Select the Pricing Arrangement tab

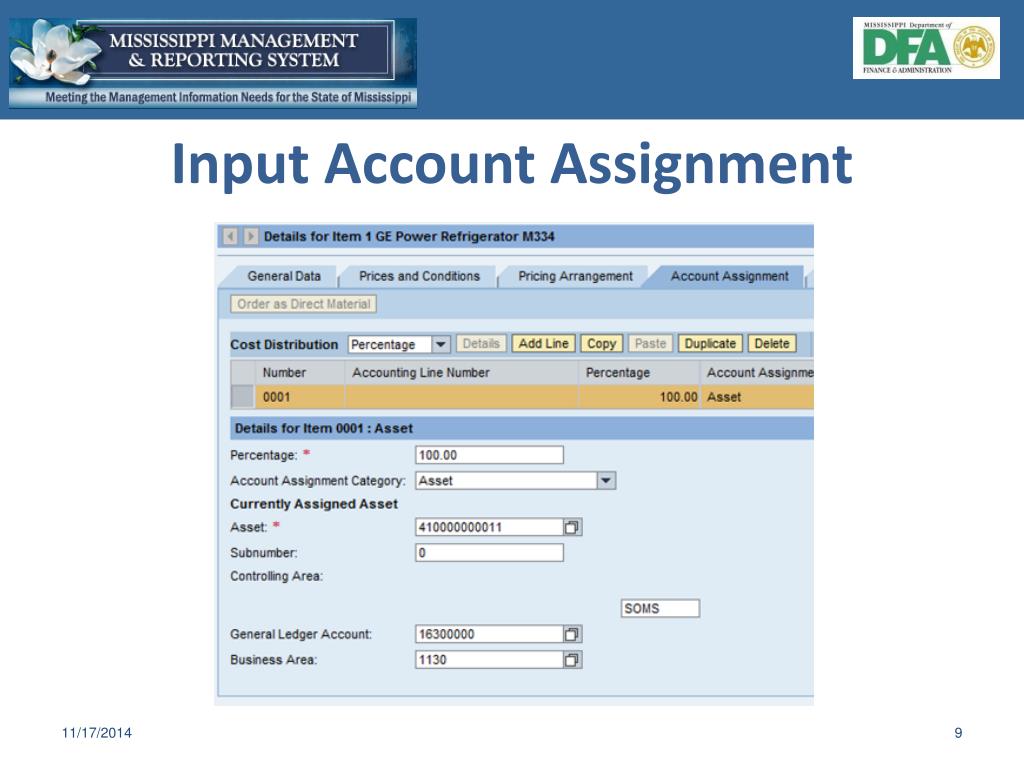(575, 276)
